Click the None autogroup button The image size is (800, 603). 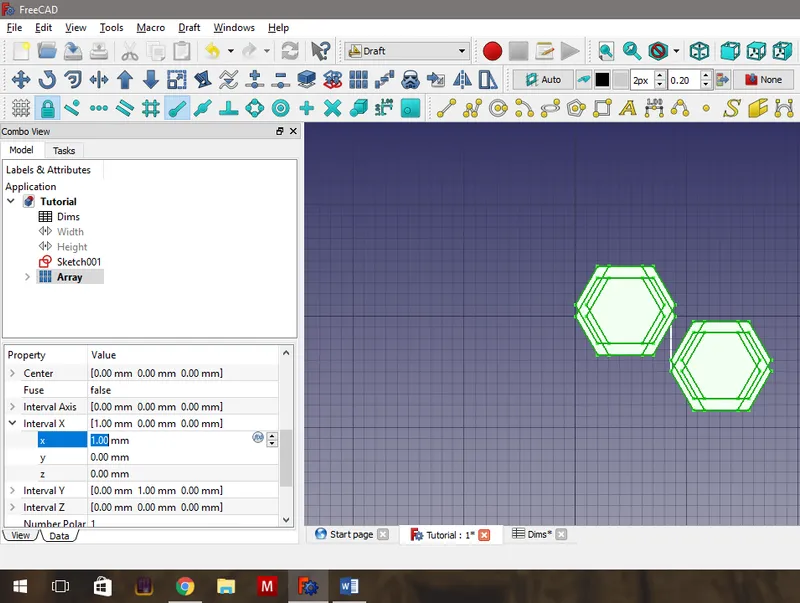coord(763,80)
